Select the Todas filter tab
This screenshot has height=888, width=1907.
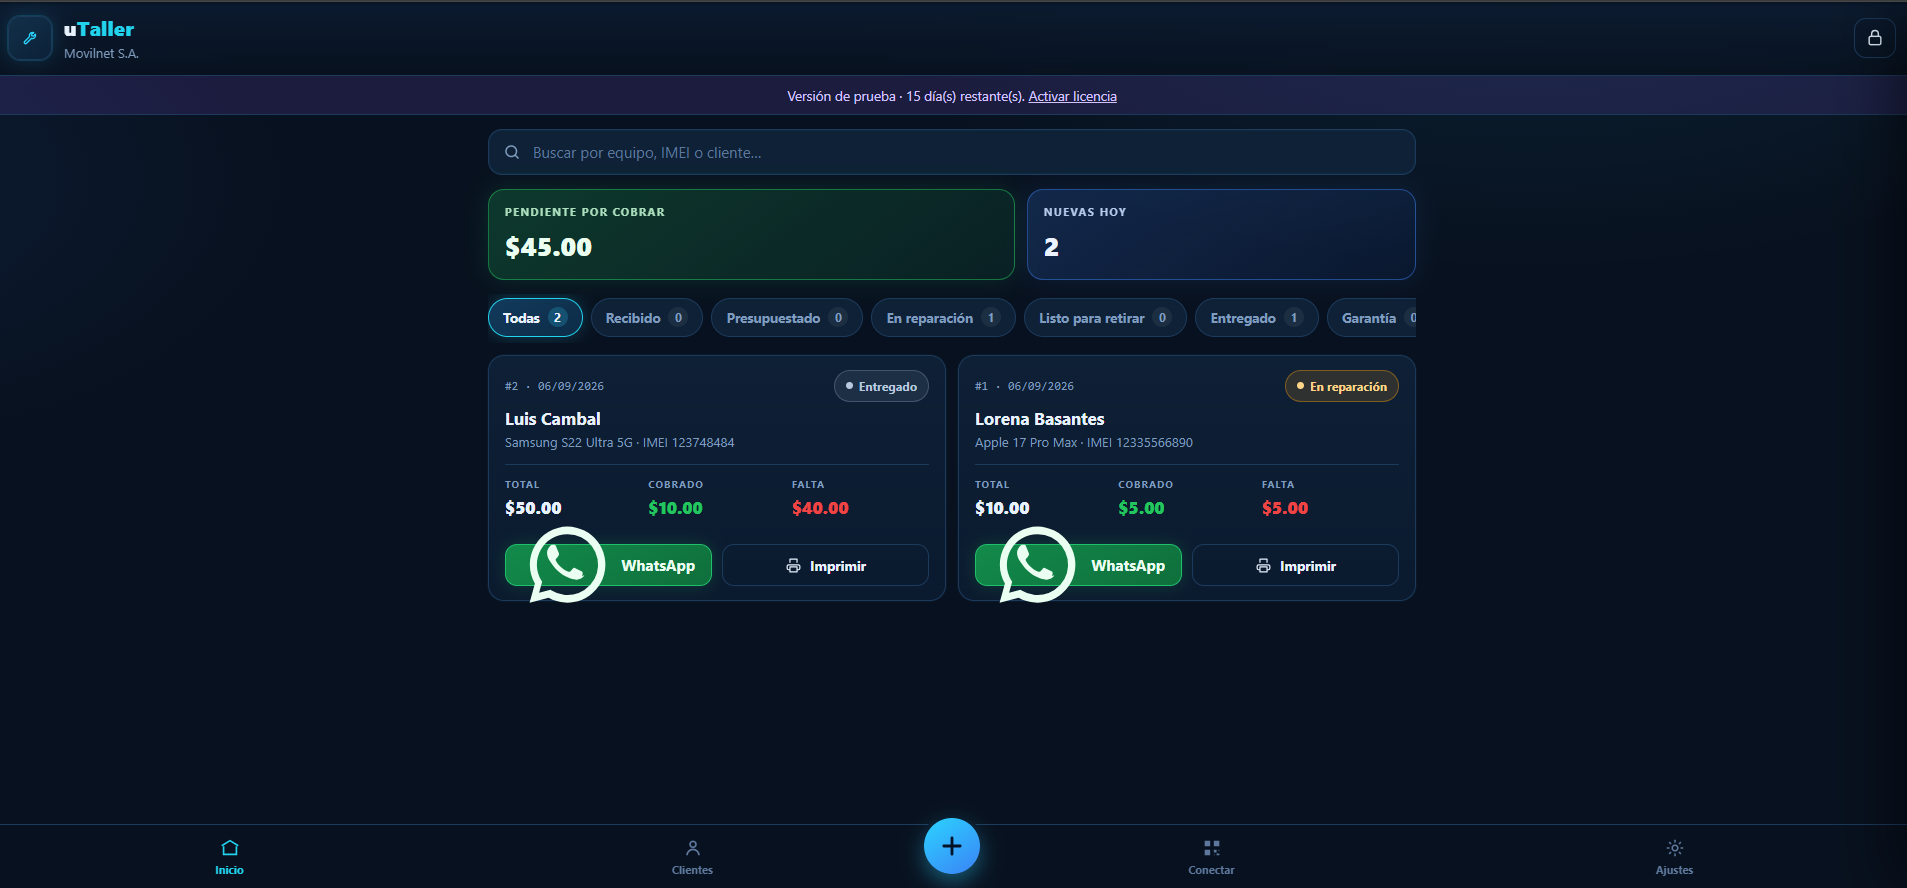(x=535, y=318)
